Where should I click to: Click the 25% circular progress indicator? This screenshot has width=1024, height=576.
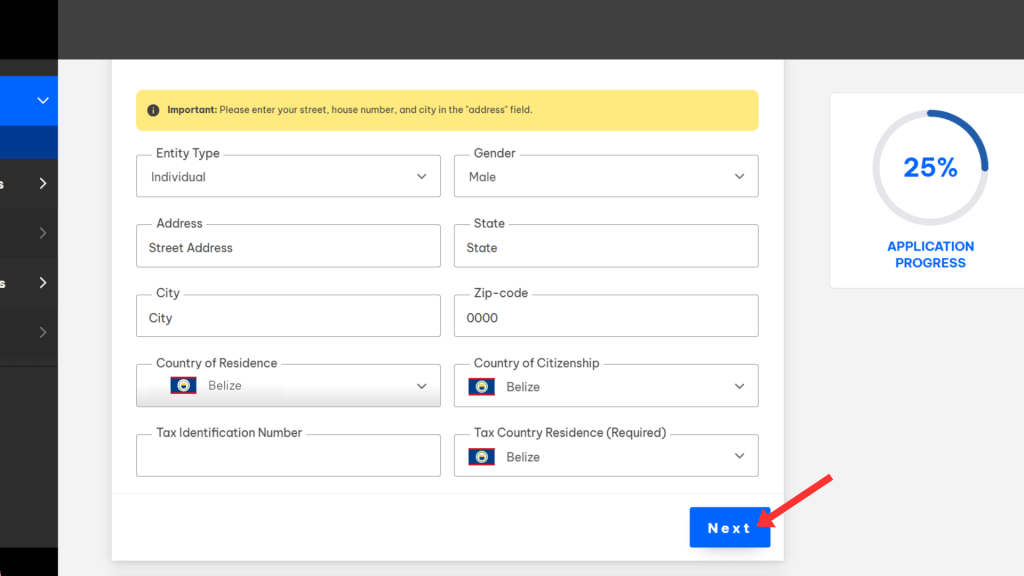[930, 167]
